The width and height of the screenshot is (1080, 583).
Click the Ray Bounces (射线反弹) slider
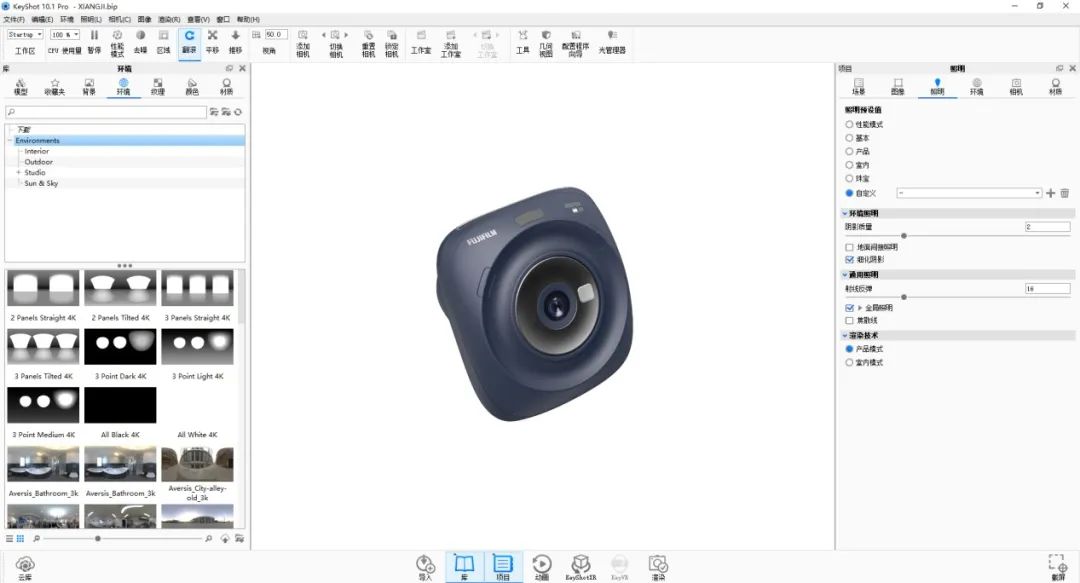click(957, 297)
